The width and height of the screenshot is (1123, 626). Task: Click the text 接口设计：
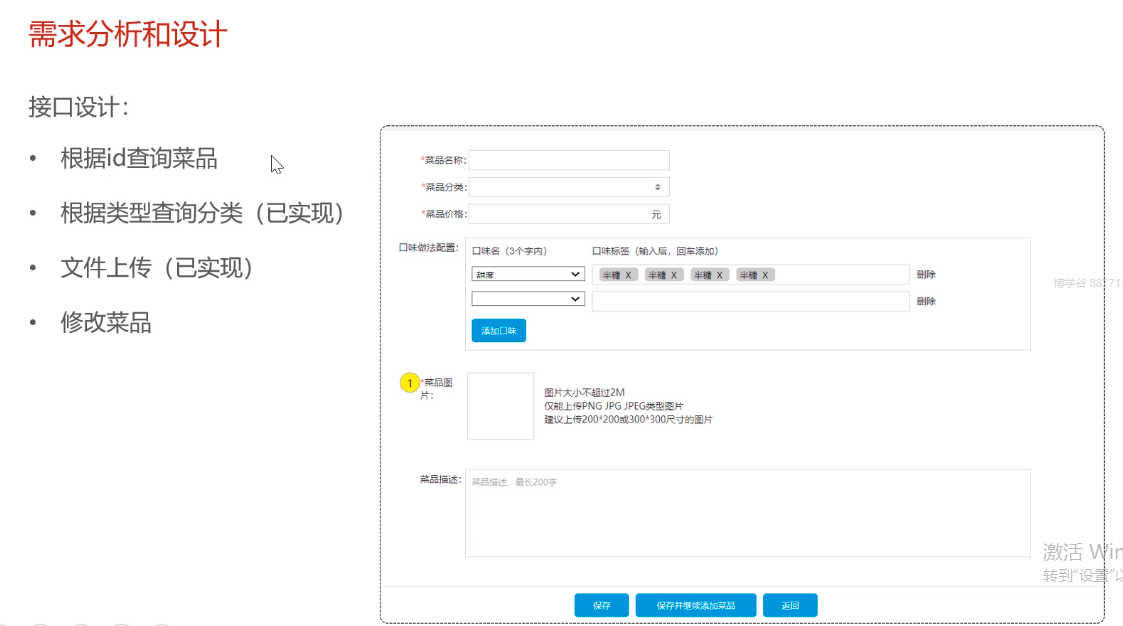tap(79, 107)
